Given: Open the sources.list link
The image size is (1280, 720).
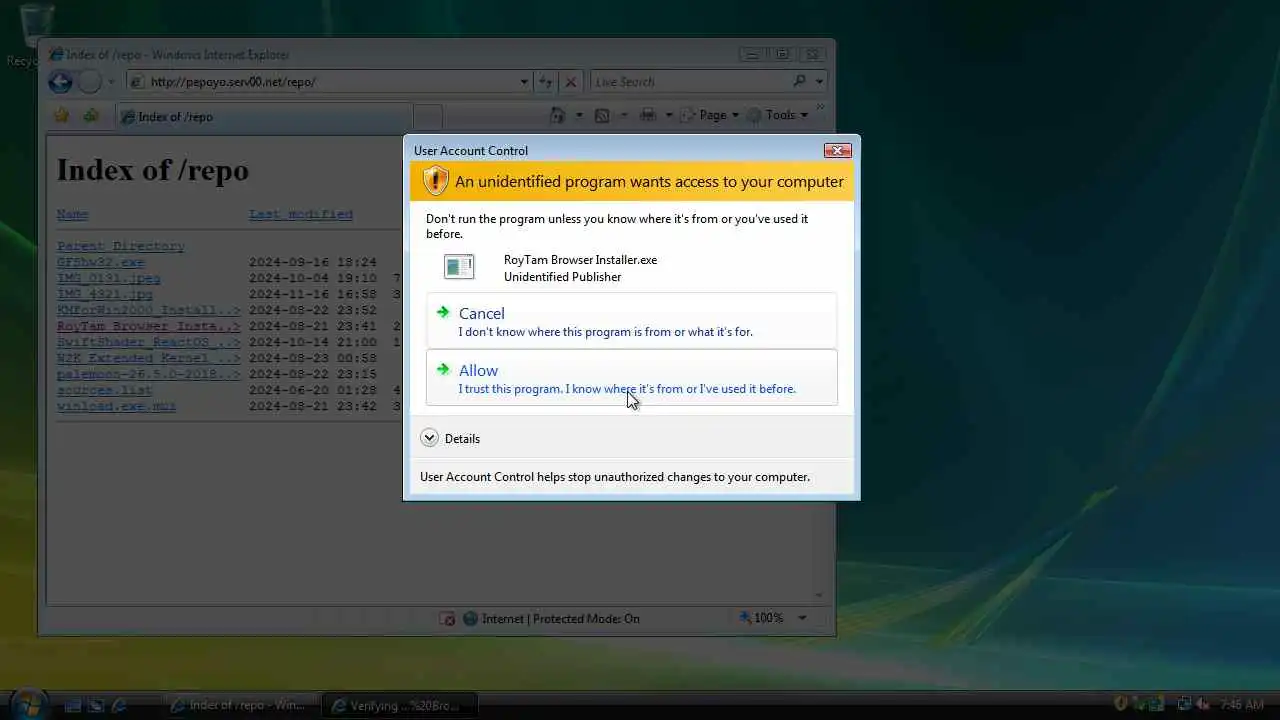Looking at the screenshot, I should (x=105, y=390).
